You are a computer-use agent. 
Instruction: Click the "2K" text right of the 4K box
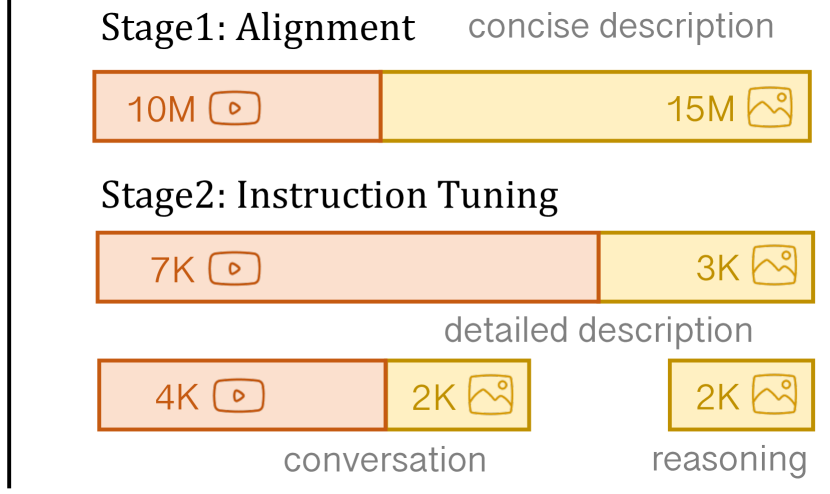434,397
